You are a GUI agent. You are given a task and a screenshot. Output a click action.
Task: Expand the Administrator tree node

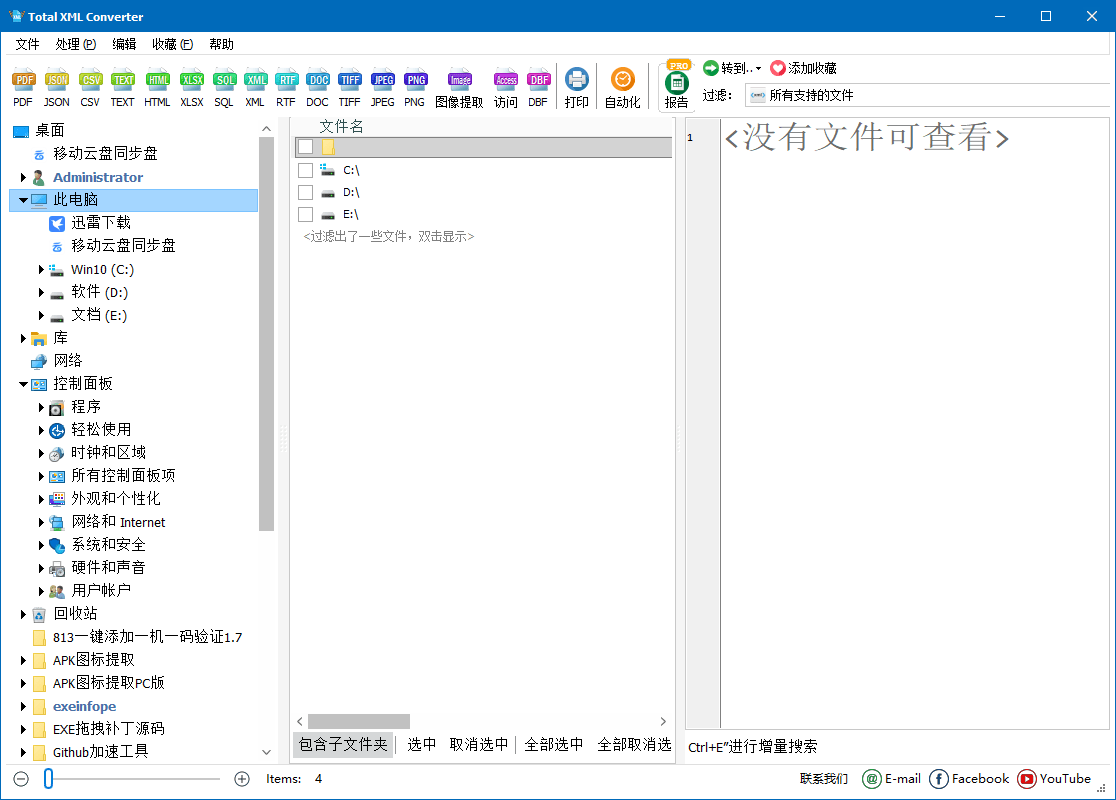point(23,177)
